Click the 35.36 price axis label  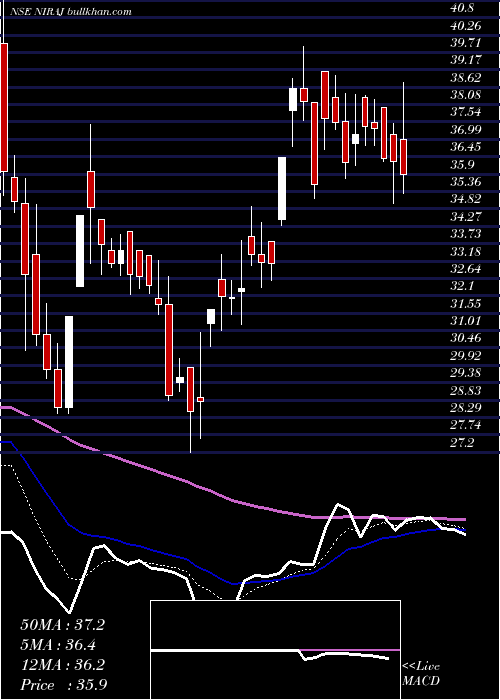point(466,182)
